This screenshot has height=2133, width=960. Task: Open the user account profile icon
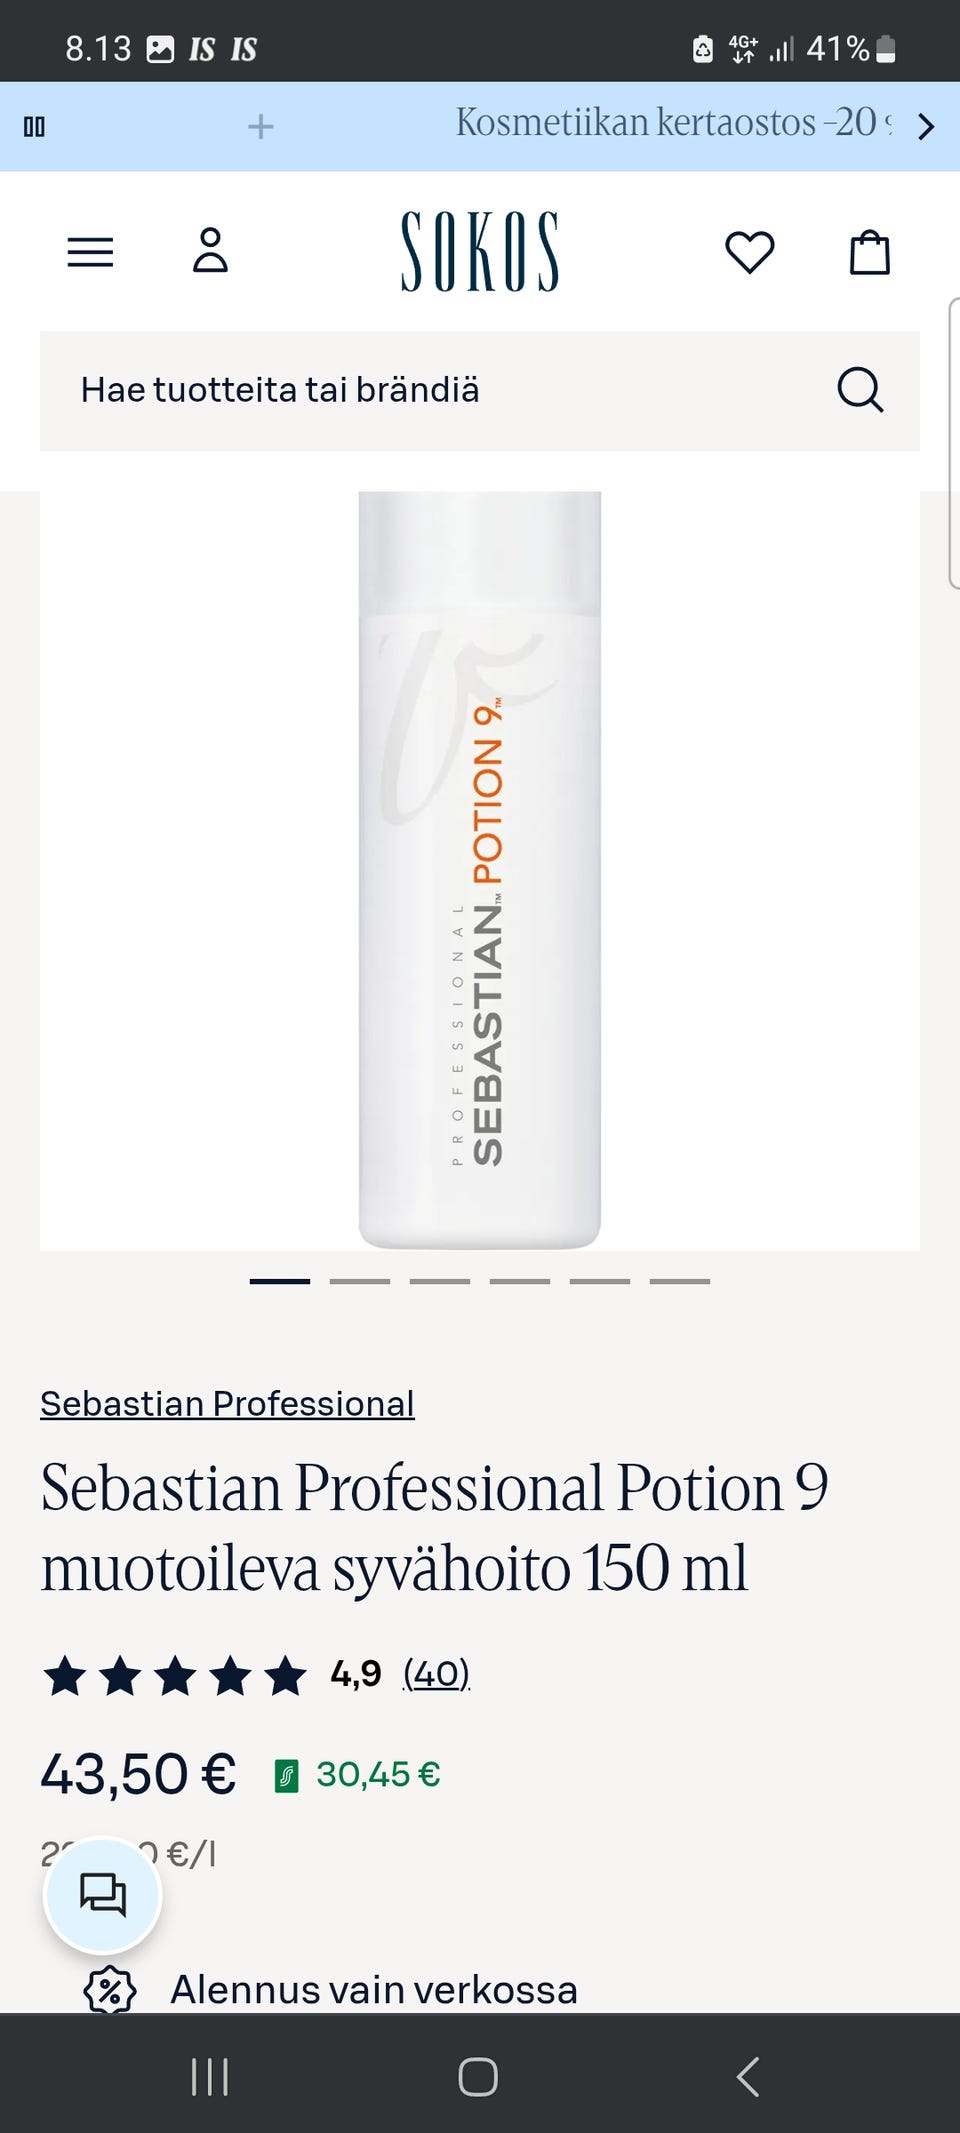210,250
